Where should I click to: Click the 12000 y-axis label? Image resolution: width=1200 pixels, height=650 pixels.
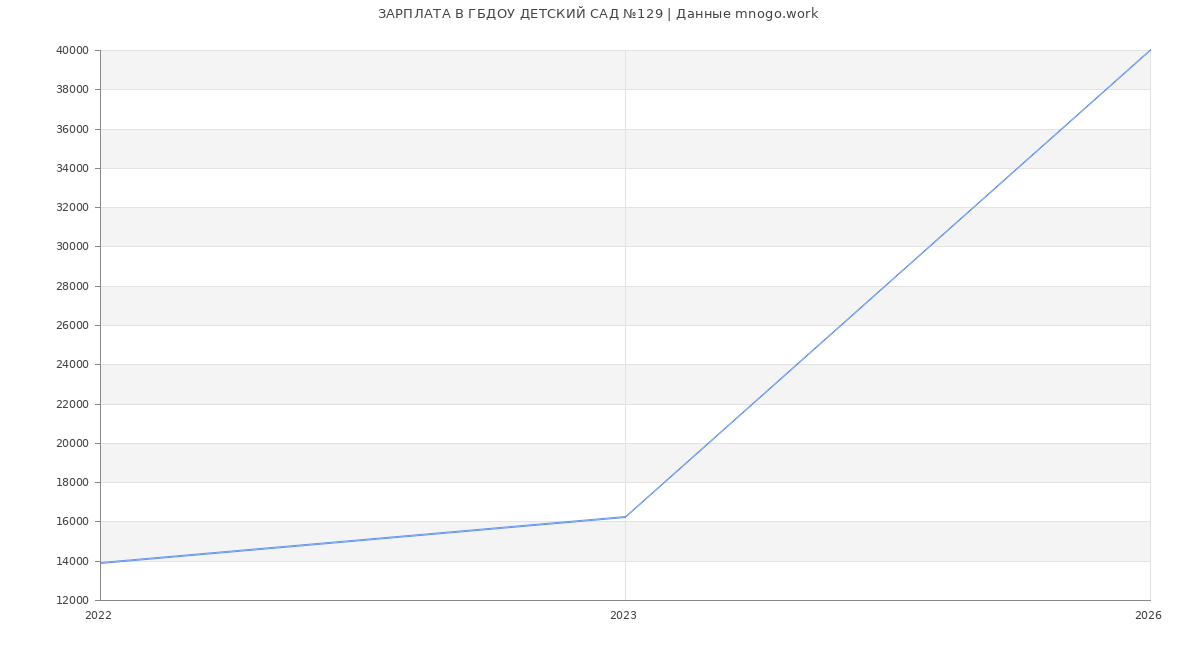click(73, 600)
